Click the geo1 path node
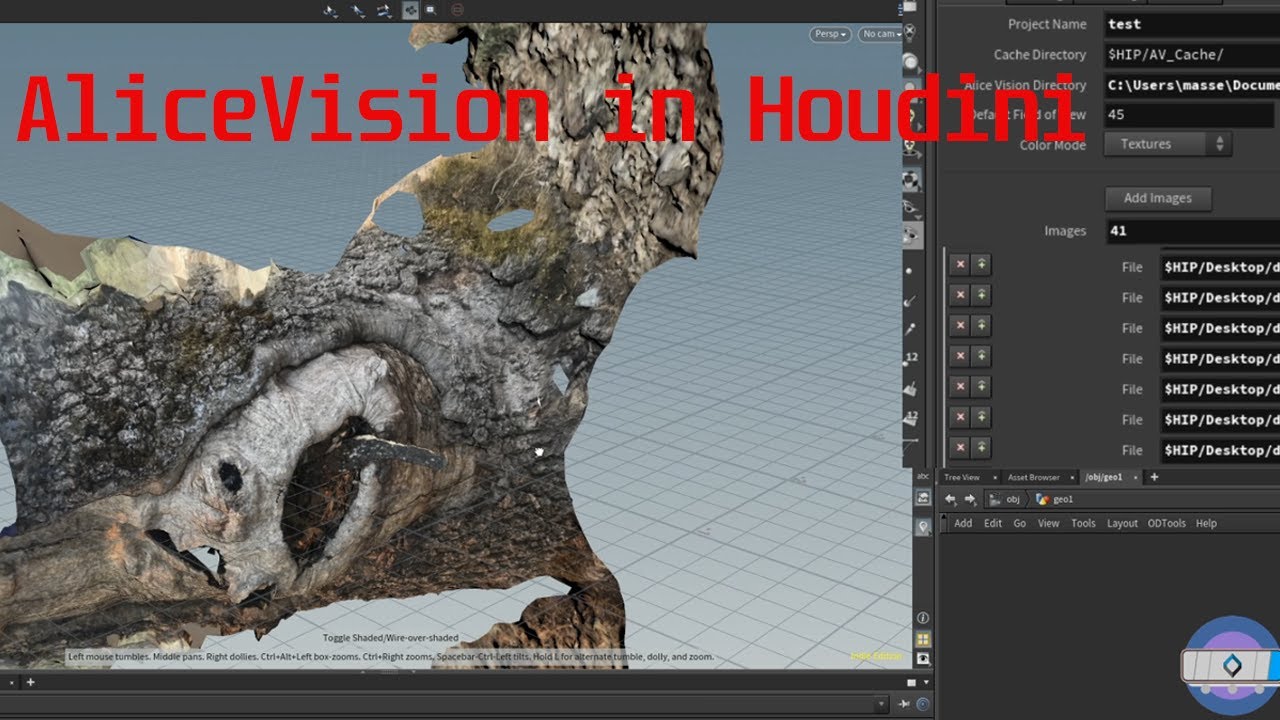1280x720 pixels. 1055,499
